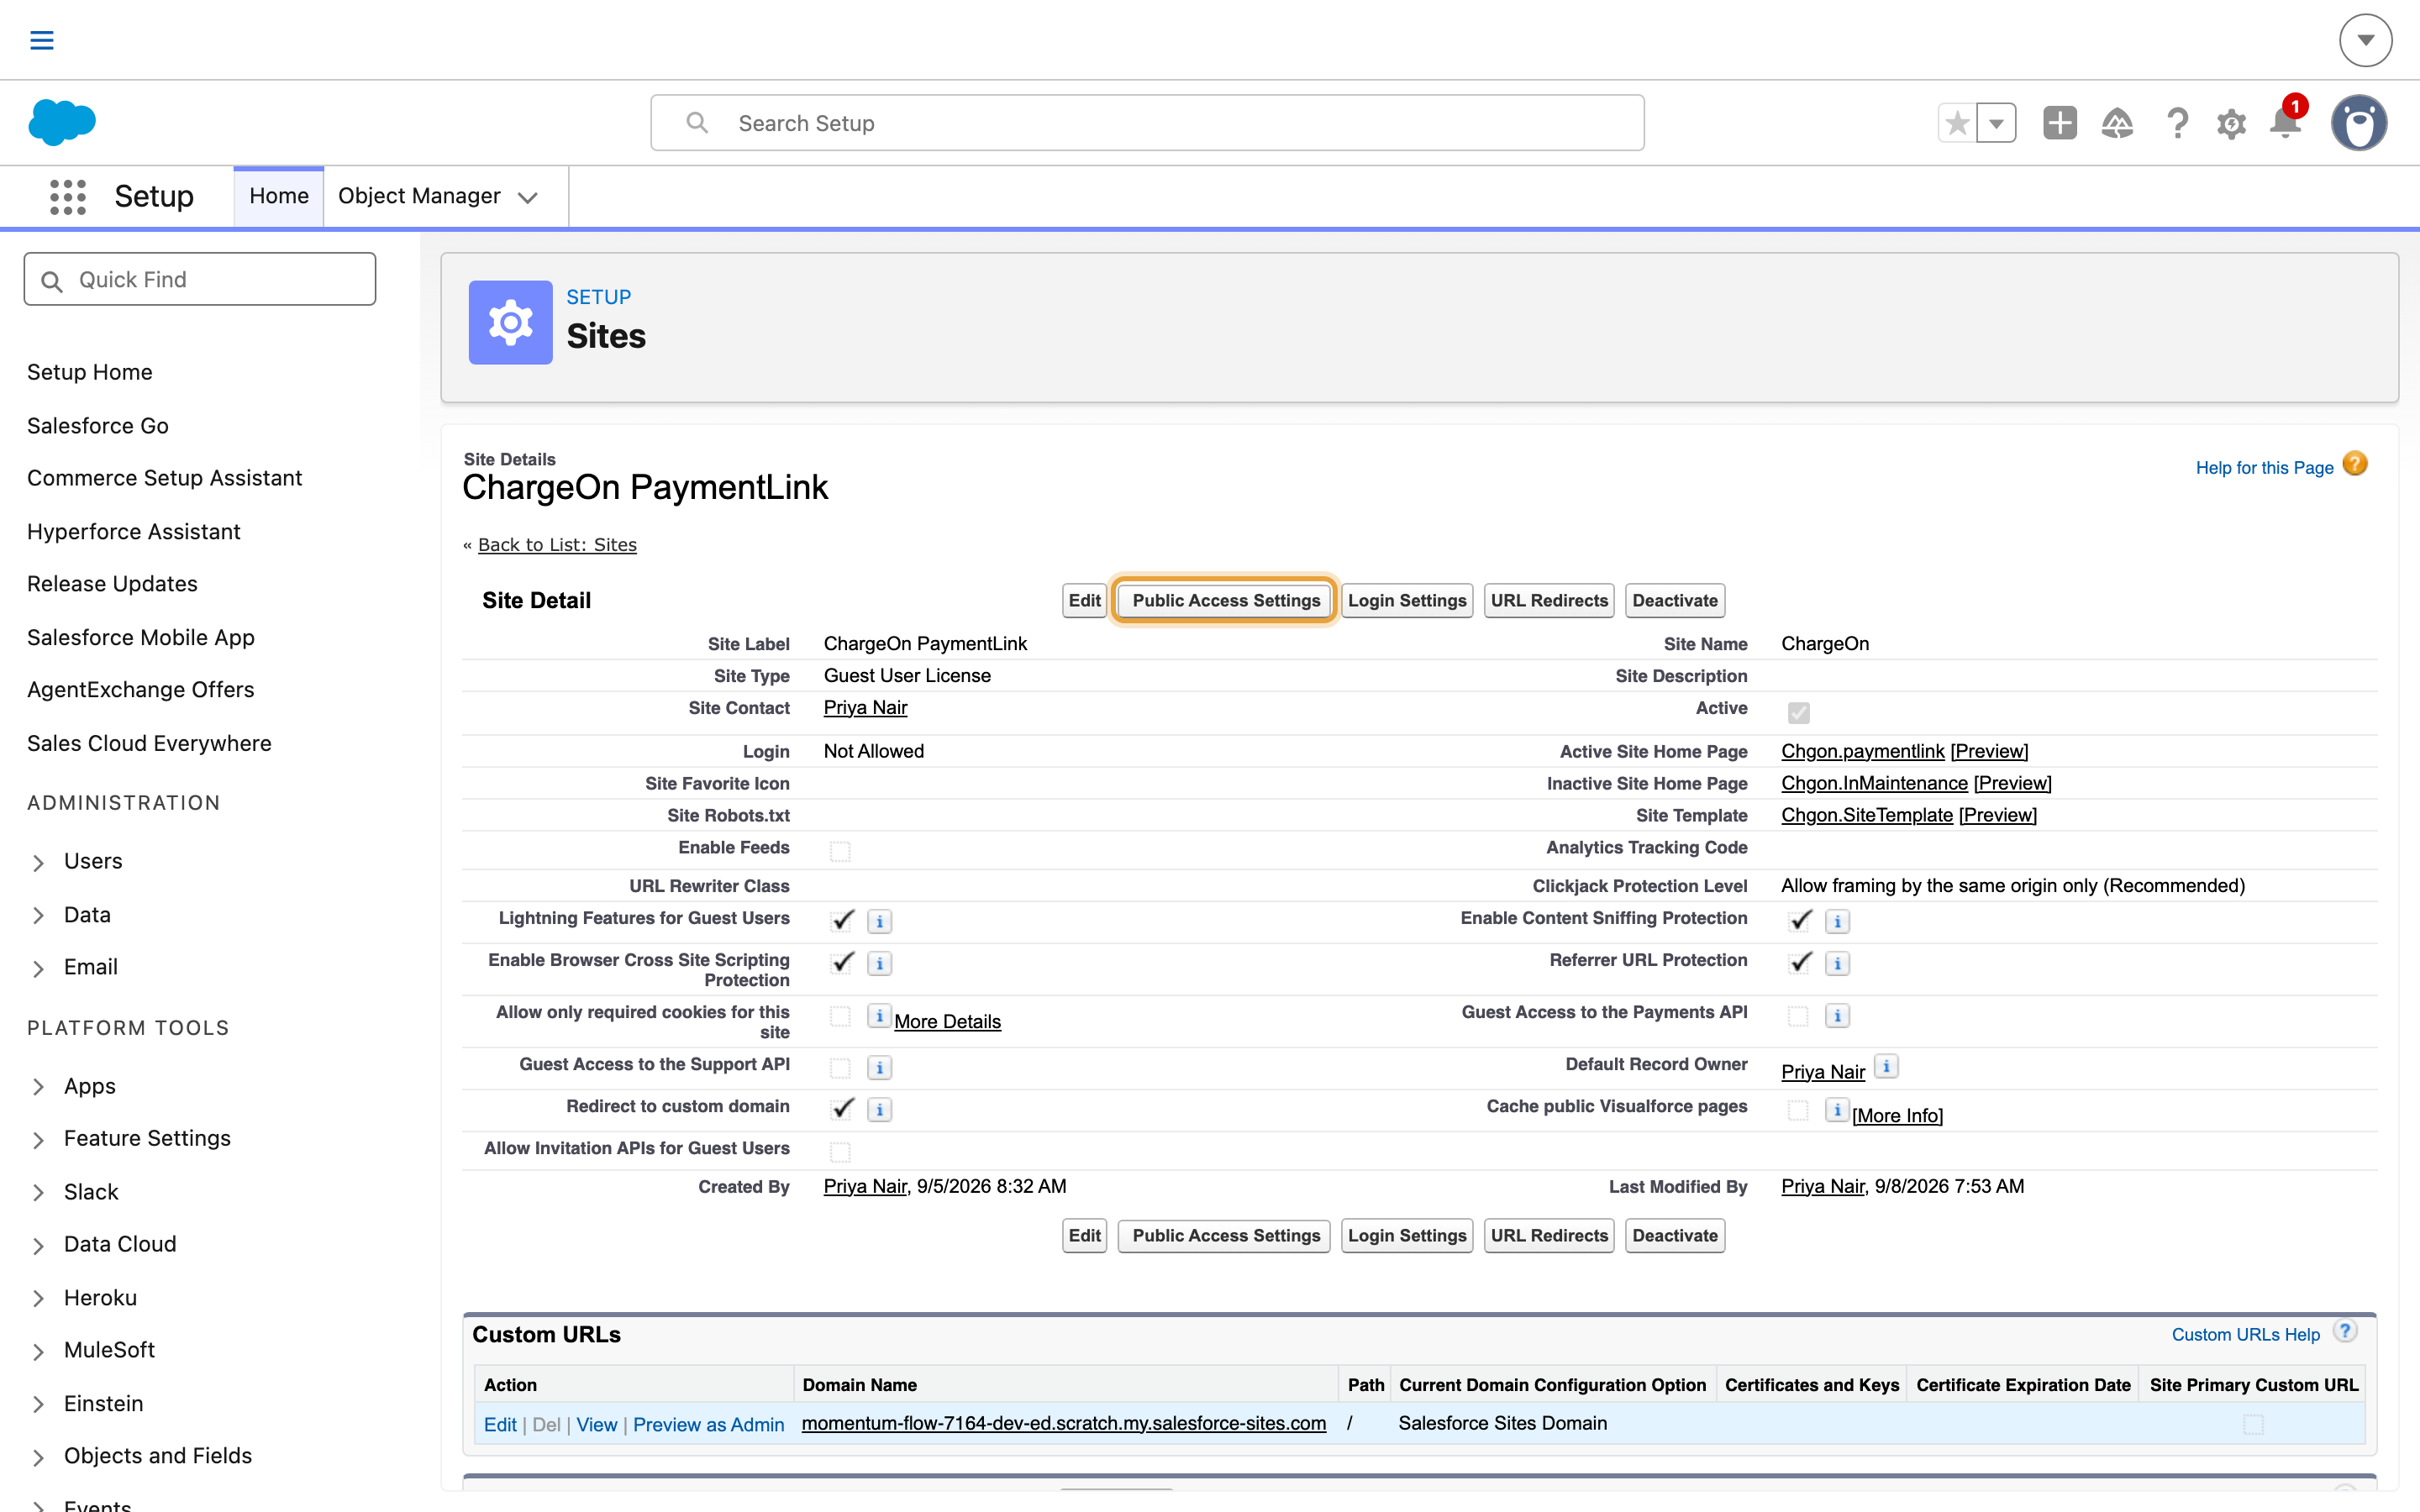
Task: Click info icon for Enable Content Sniffing Protection
Action: click(1837, 921)
